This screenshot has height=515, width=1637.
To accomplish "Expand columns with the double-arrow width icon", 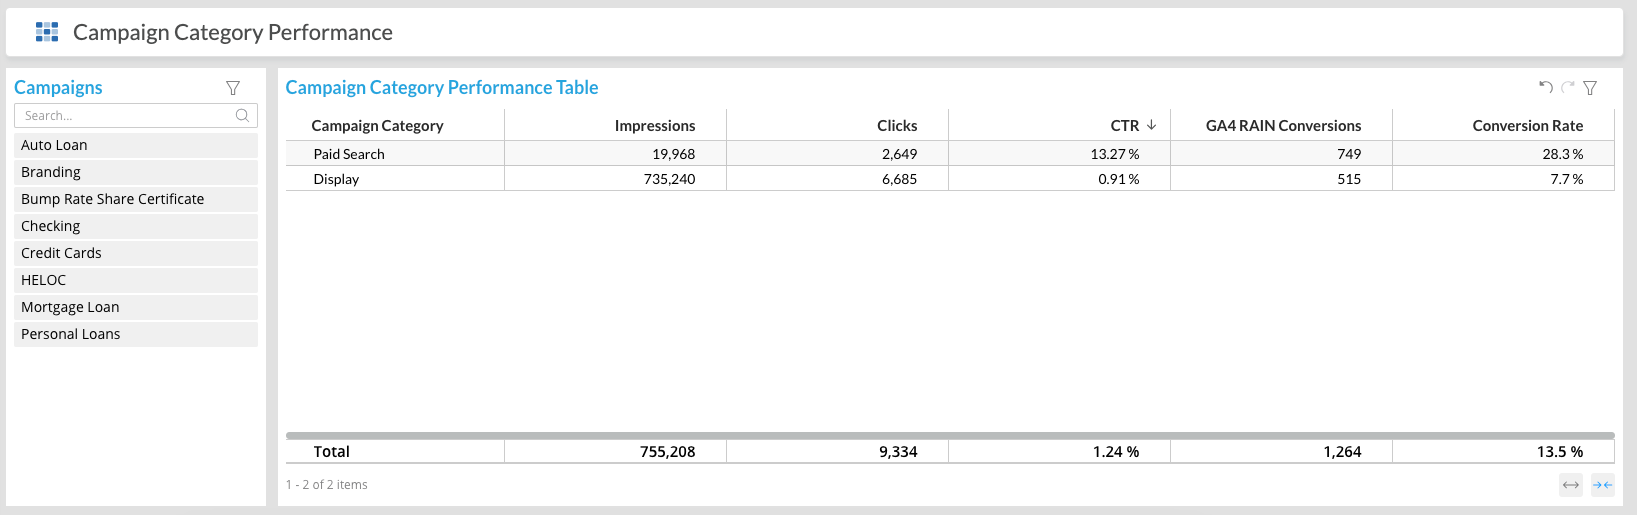I will [x=1571, y=485].
